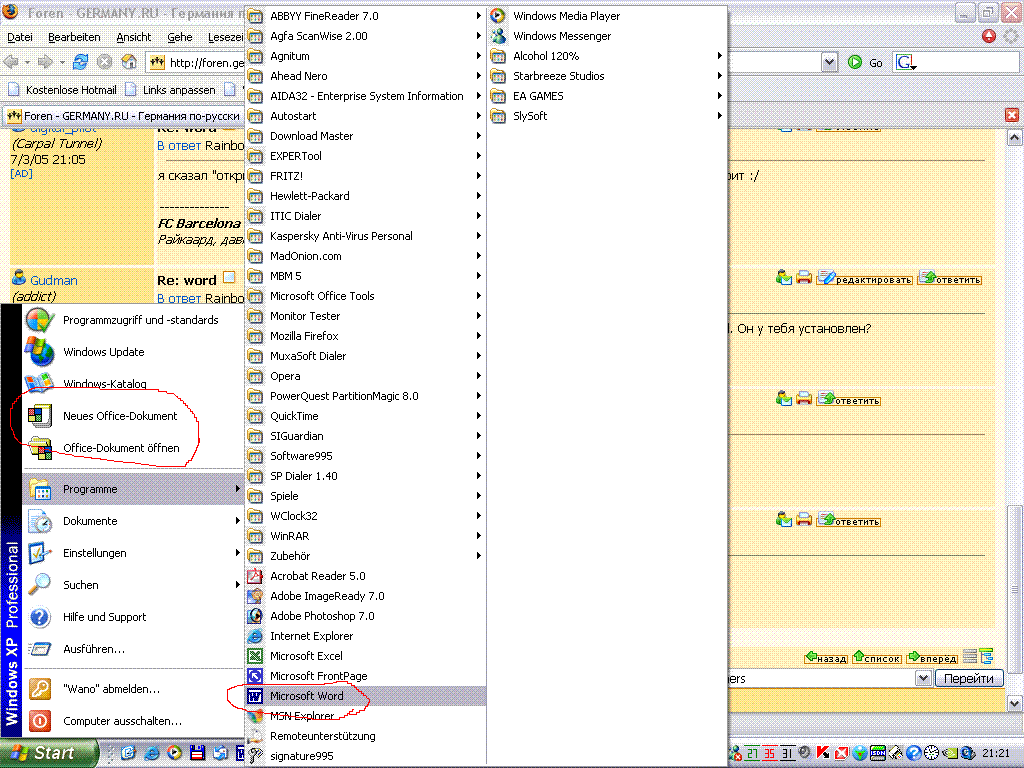Open the Kostenlose Hotmail bookmark
Viewport: 1024px width, 768px height.
pos(63,89)
